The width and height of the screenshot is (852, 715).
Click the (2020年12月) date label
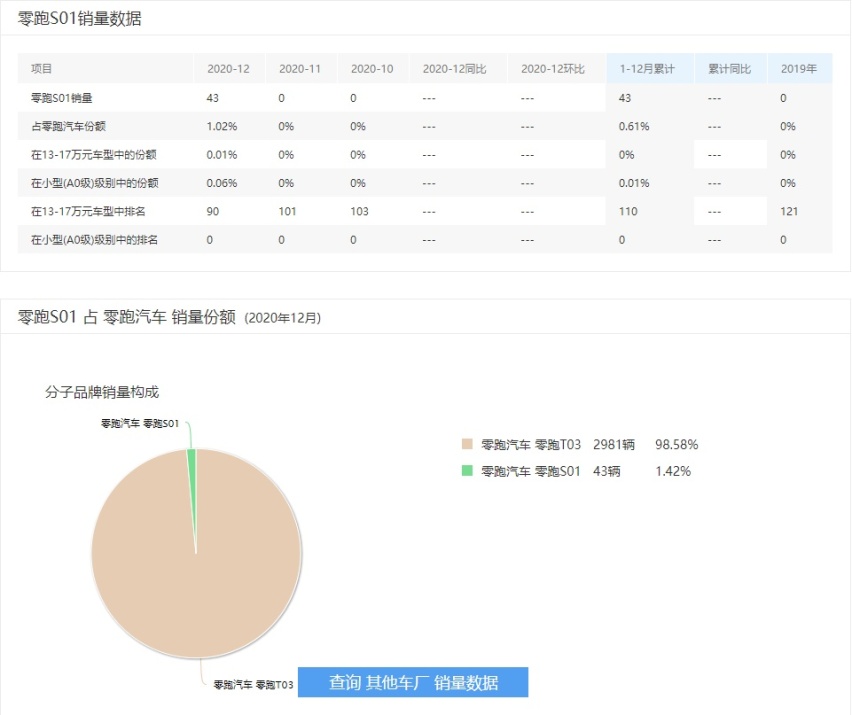[x=283, y=318]
